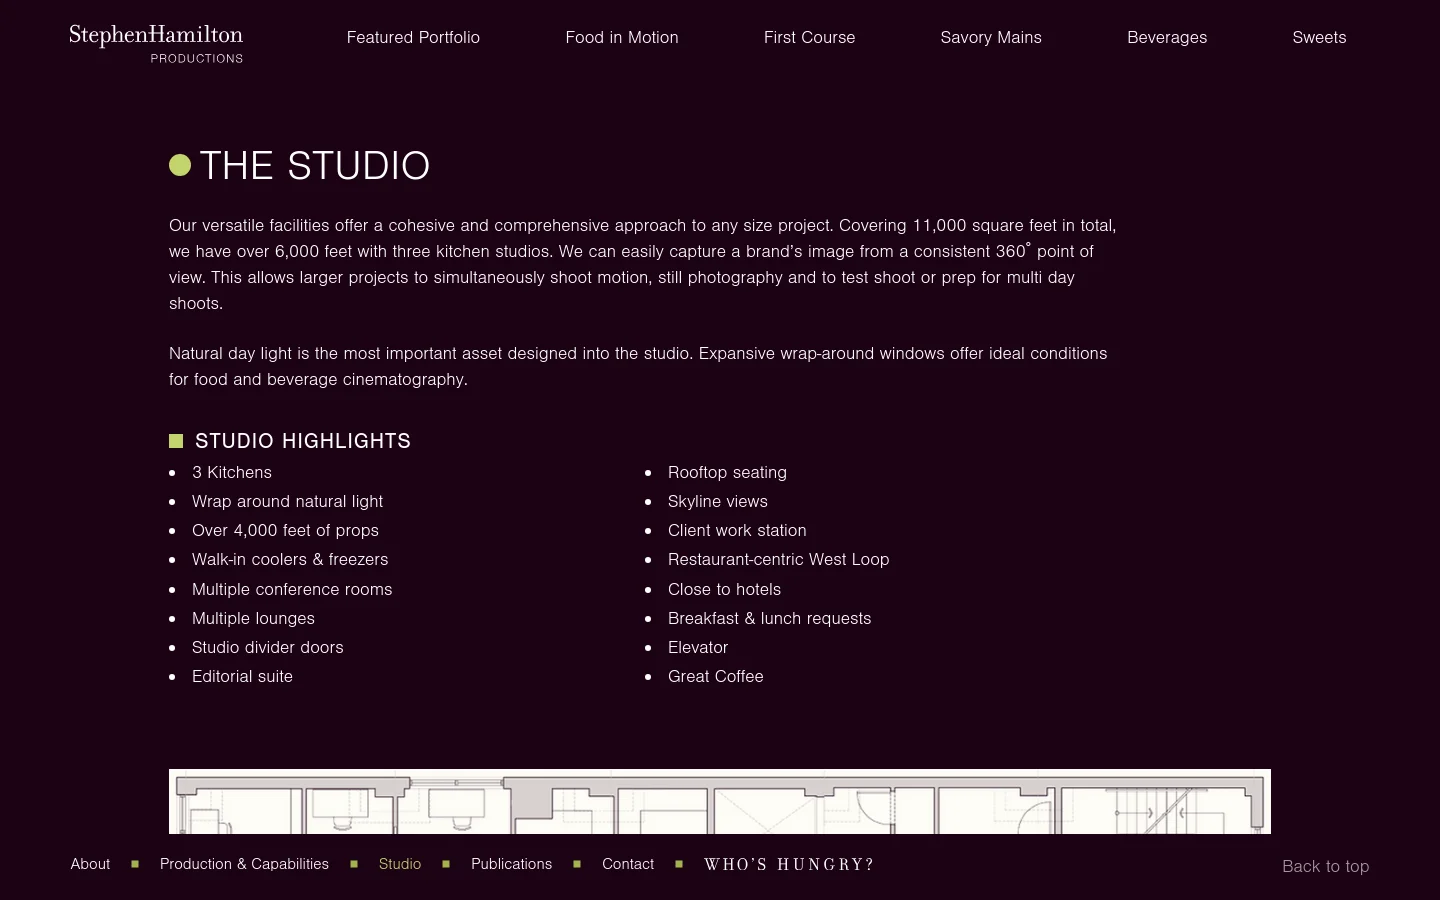Click the '3 Kitchens' list item

click(232, 472)
